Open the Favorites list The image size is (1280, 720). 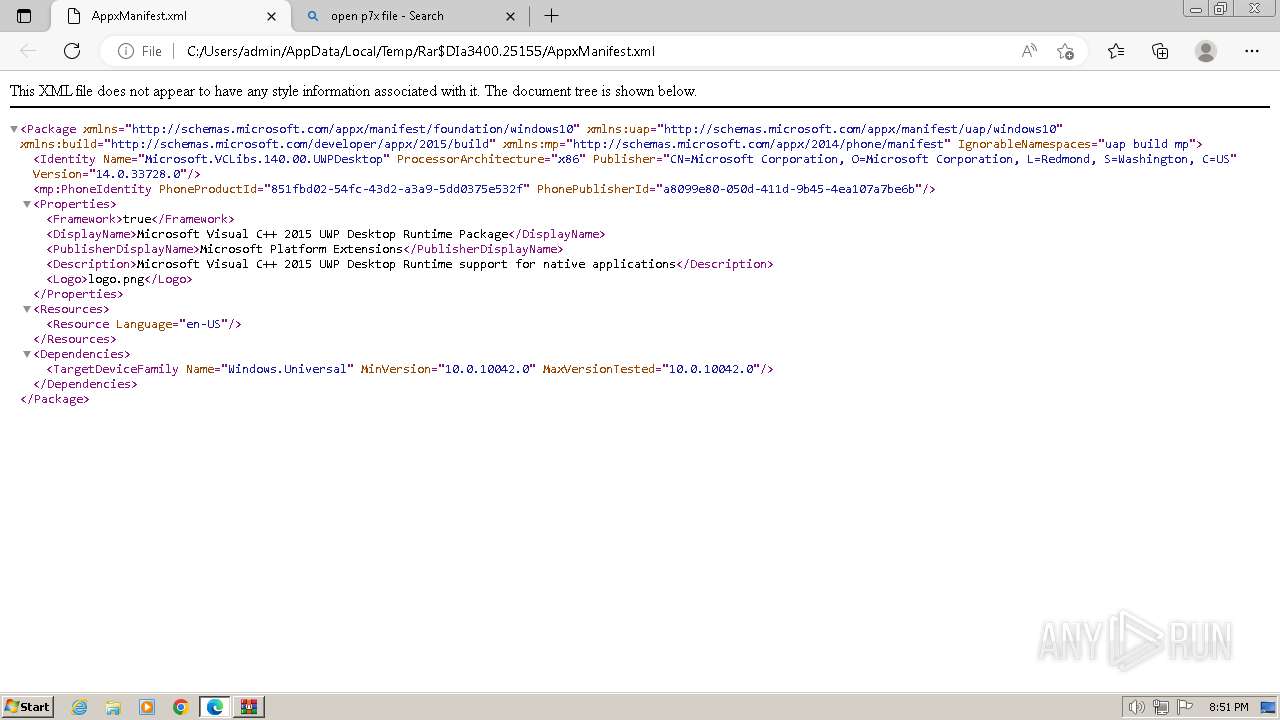click(1116, 51)
